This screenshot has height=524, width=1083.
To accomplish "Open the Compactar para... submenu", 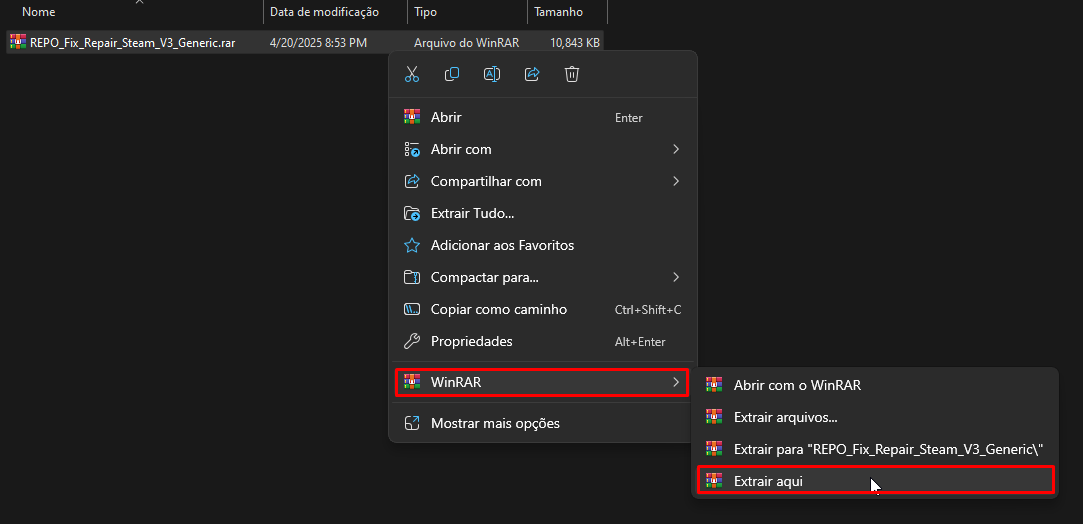I will [x=542, y=278].
